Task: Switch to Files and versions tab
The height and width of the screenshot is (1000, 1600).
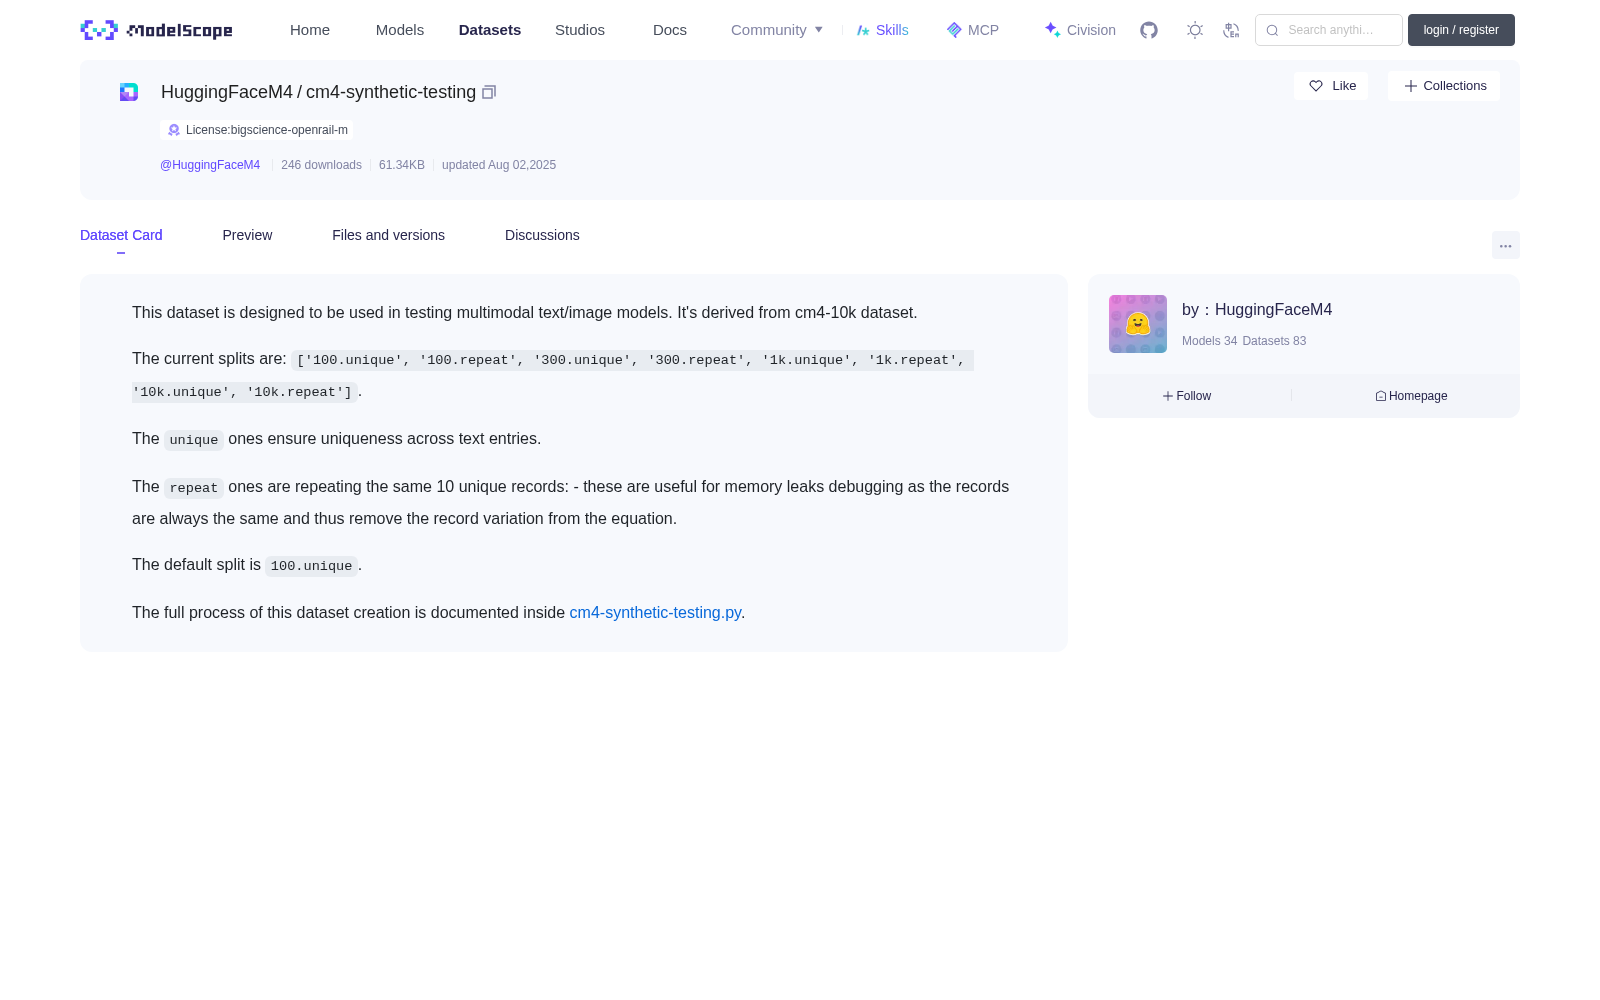Action: point(388,235)
